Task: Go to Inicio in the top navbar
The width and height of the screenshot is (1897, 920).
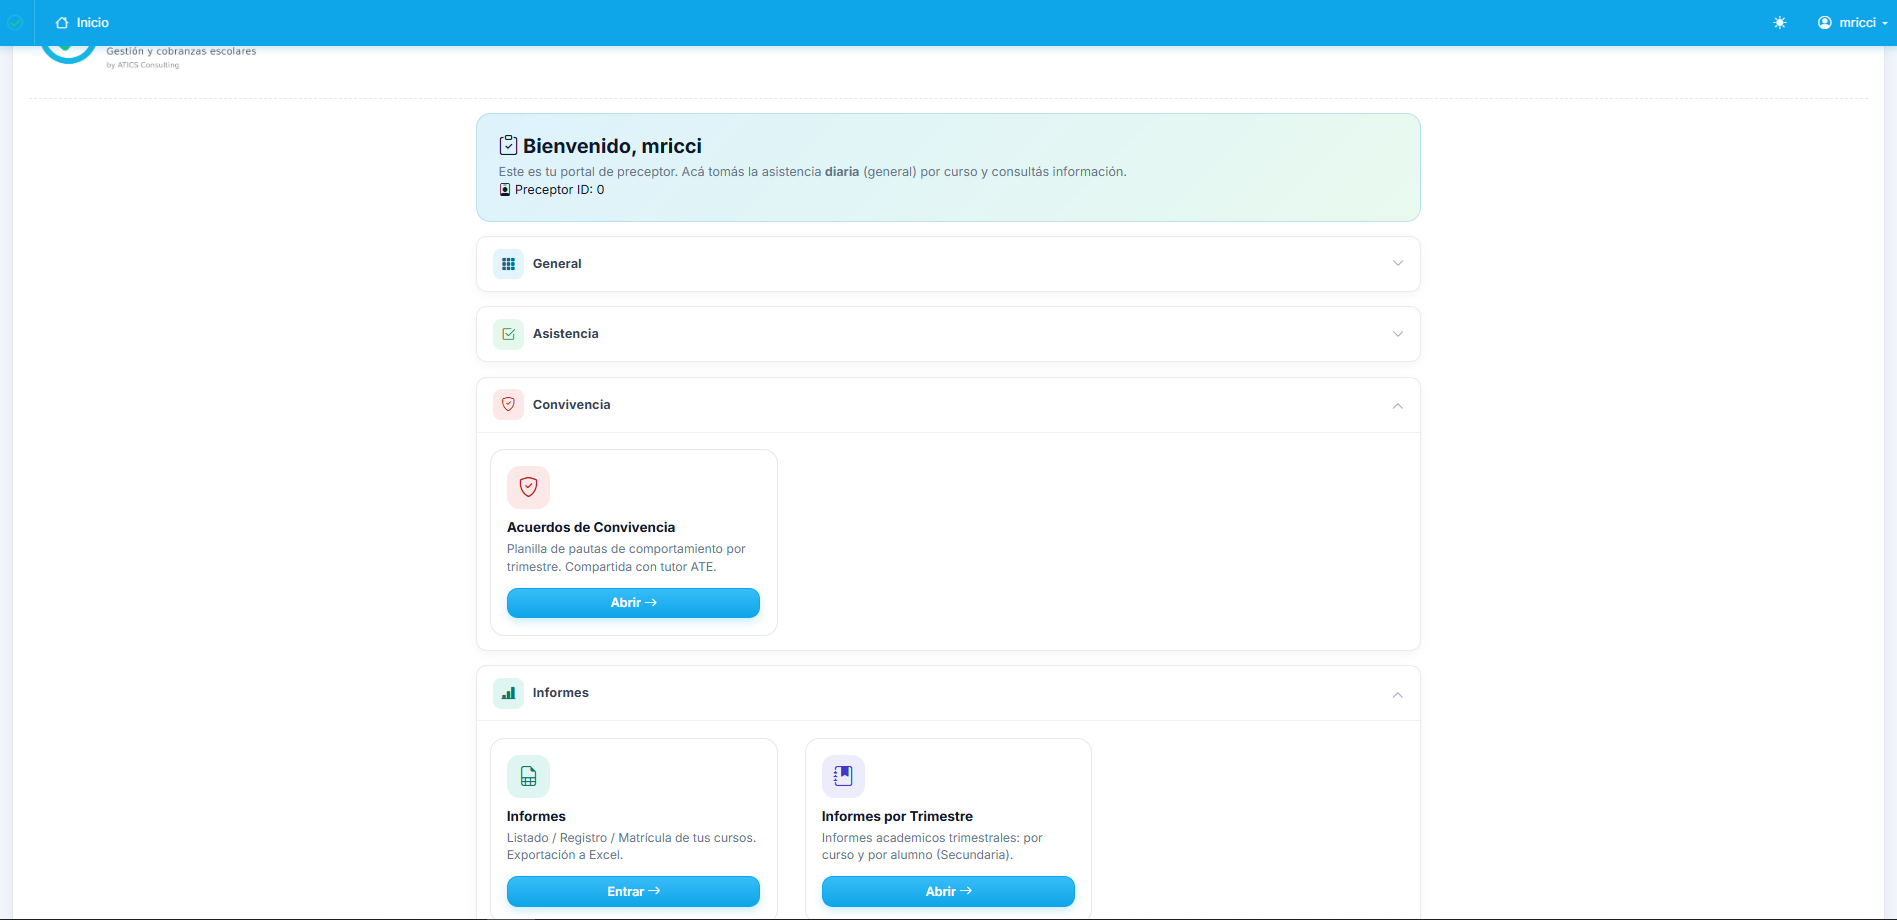Action: coord(83,22)
